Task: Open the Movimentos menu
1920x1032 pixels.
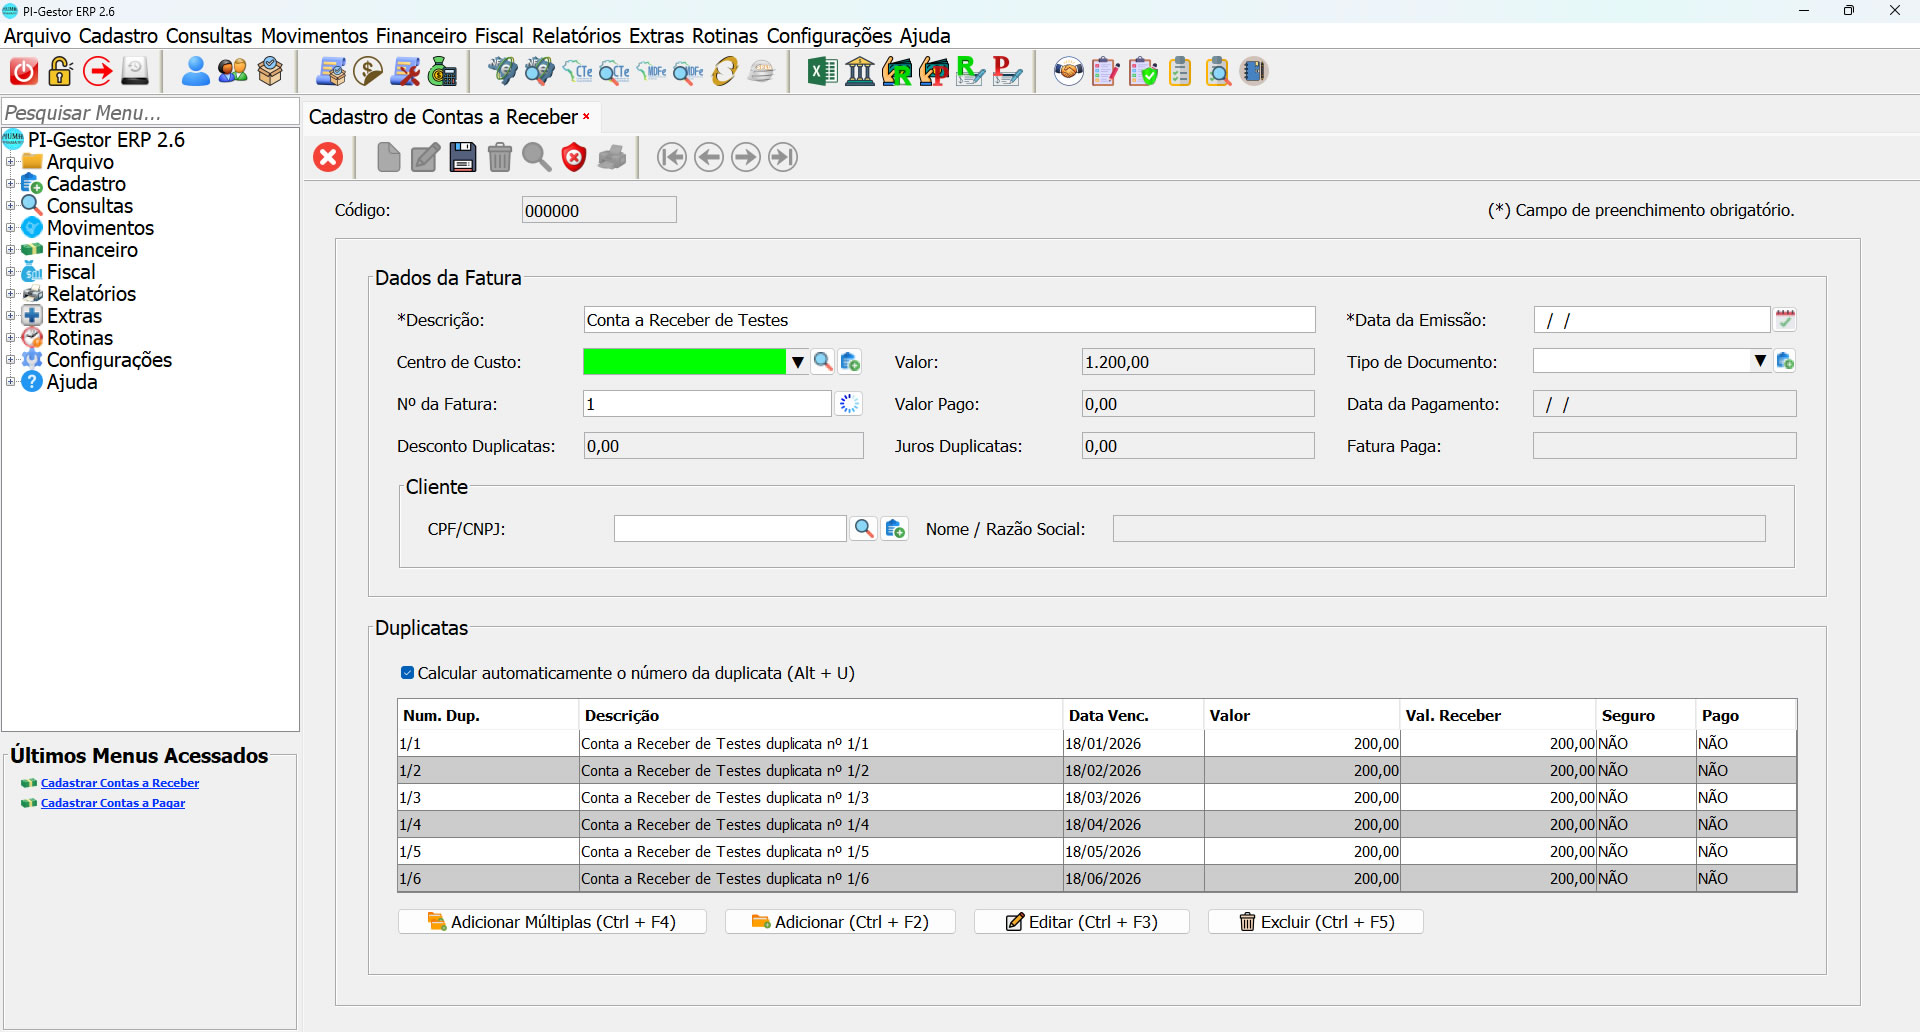Action: point(314,36)
